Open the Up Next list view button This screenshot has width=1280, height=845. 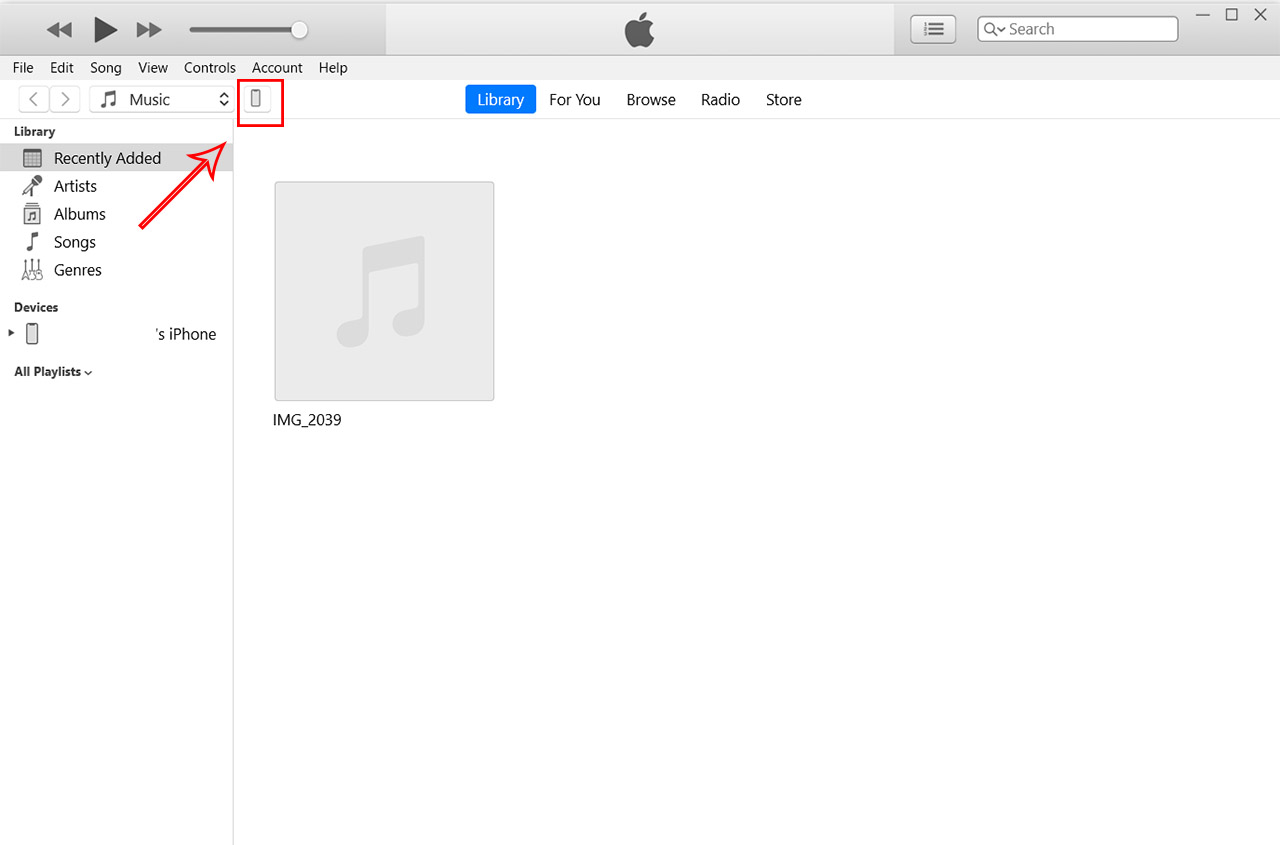[x=933, y=29]
